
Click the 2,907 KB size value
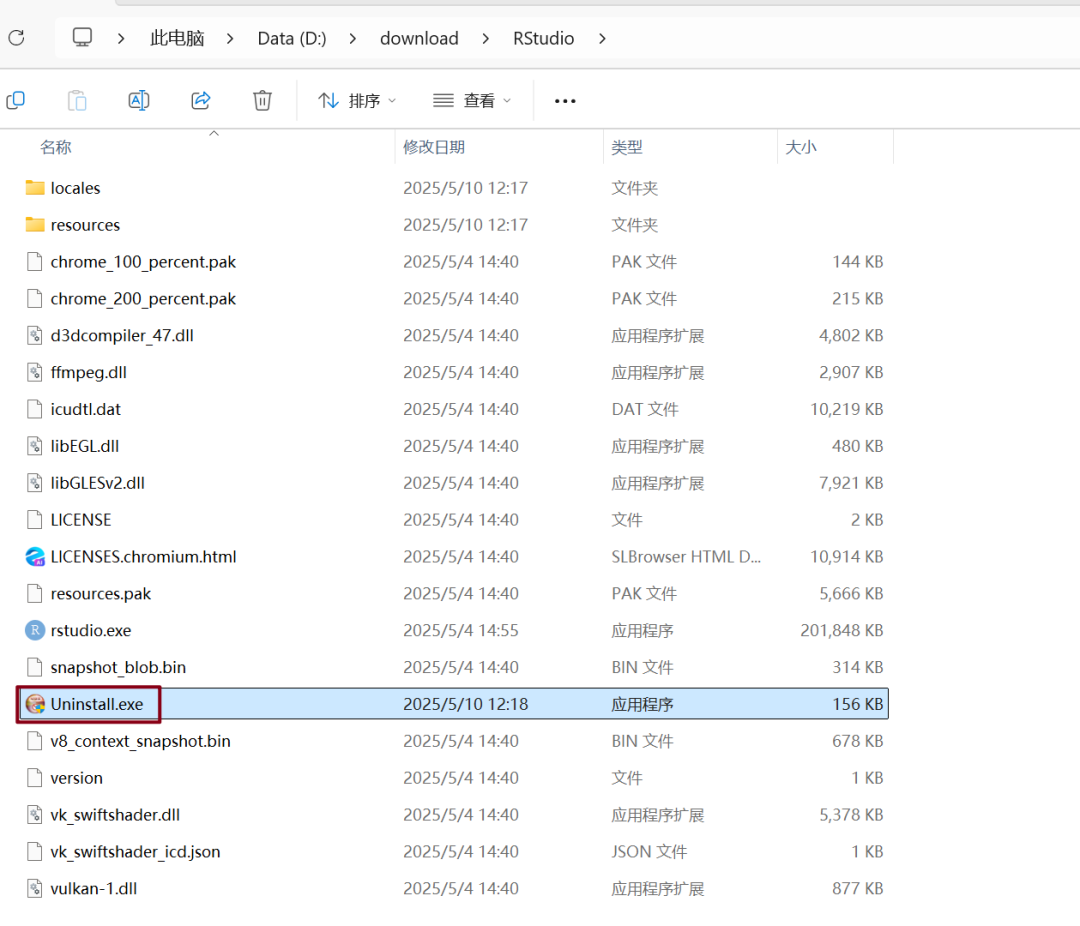click(851, 372)
